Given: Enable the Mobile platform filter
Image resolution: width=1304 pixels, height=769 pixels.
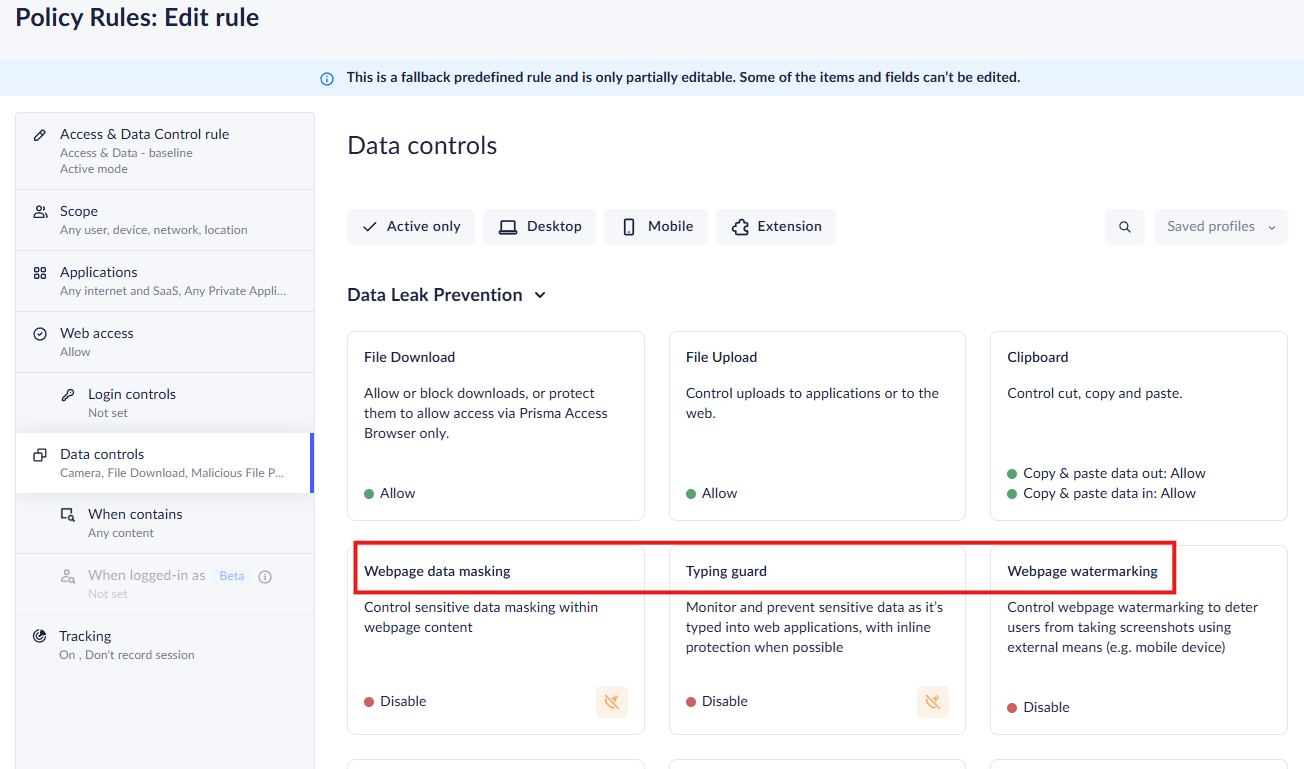Looking at the screenshot, I should pyautogui.click(x=656, y=227).
